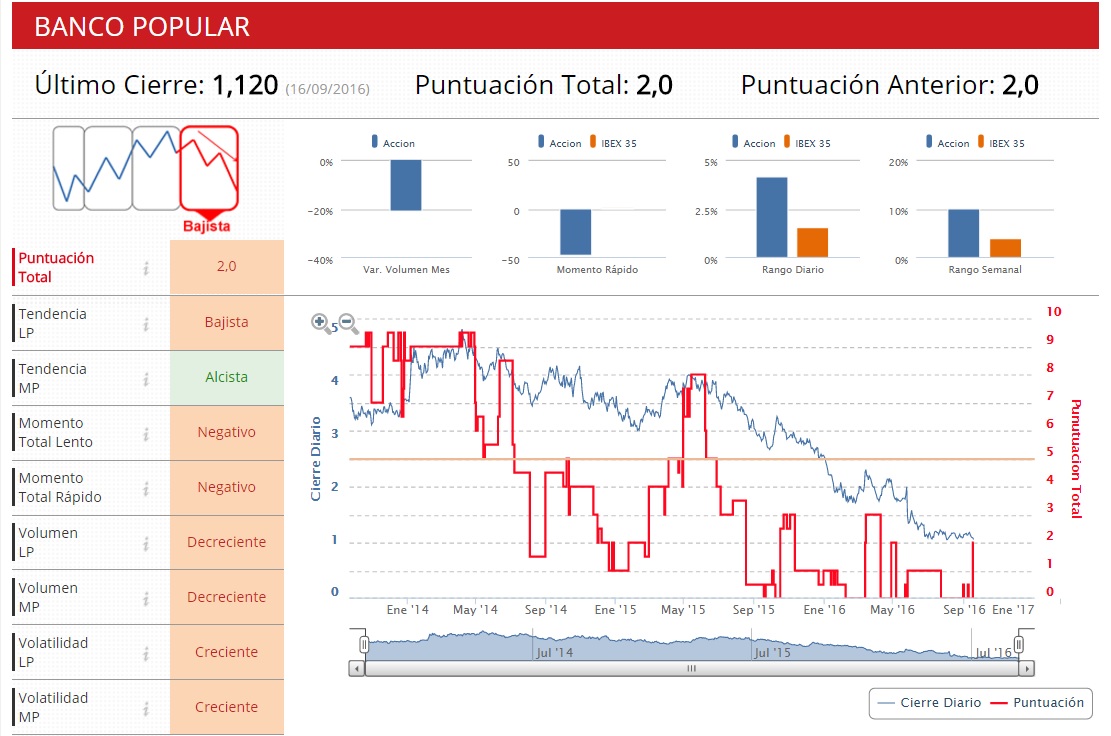
Task: Open info icon beside Momento Total Lento
Action: [146, 434]
